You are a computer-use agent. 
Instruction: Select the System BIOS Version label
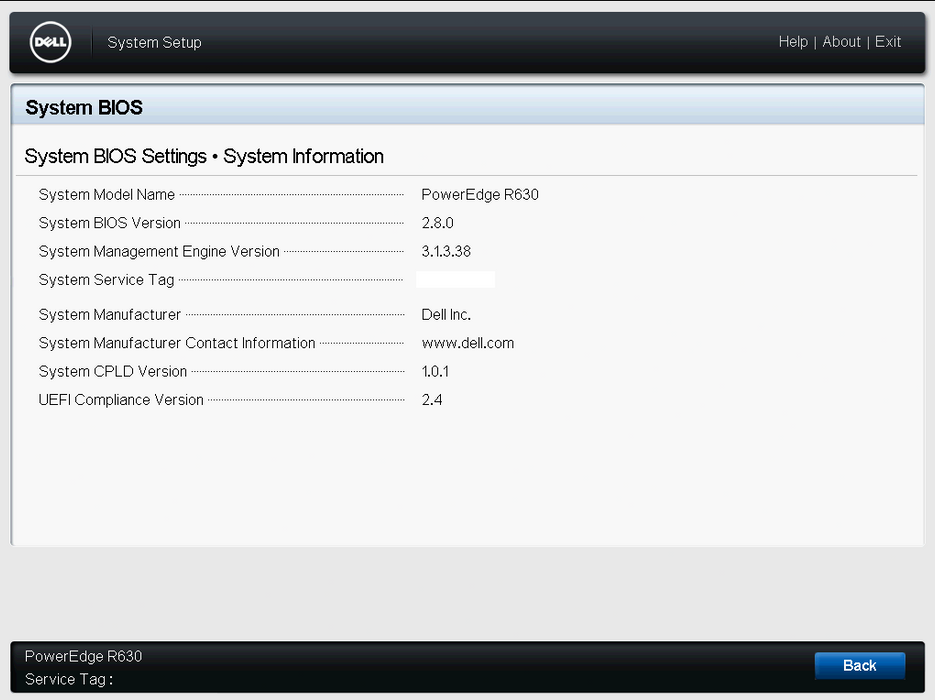tap(110, 222)
